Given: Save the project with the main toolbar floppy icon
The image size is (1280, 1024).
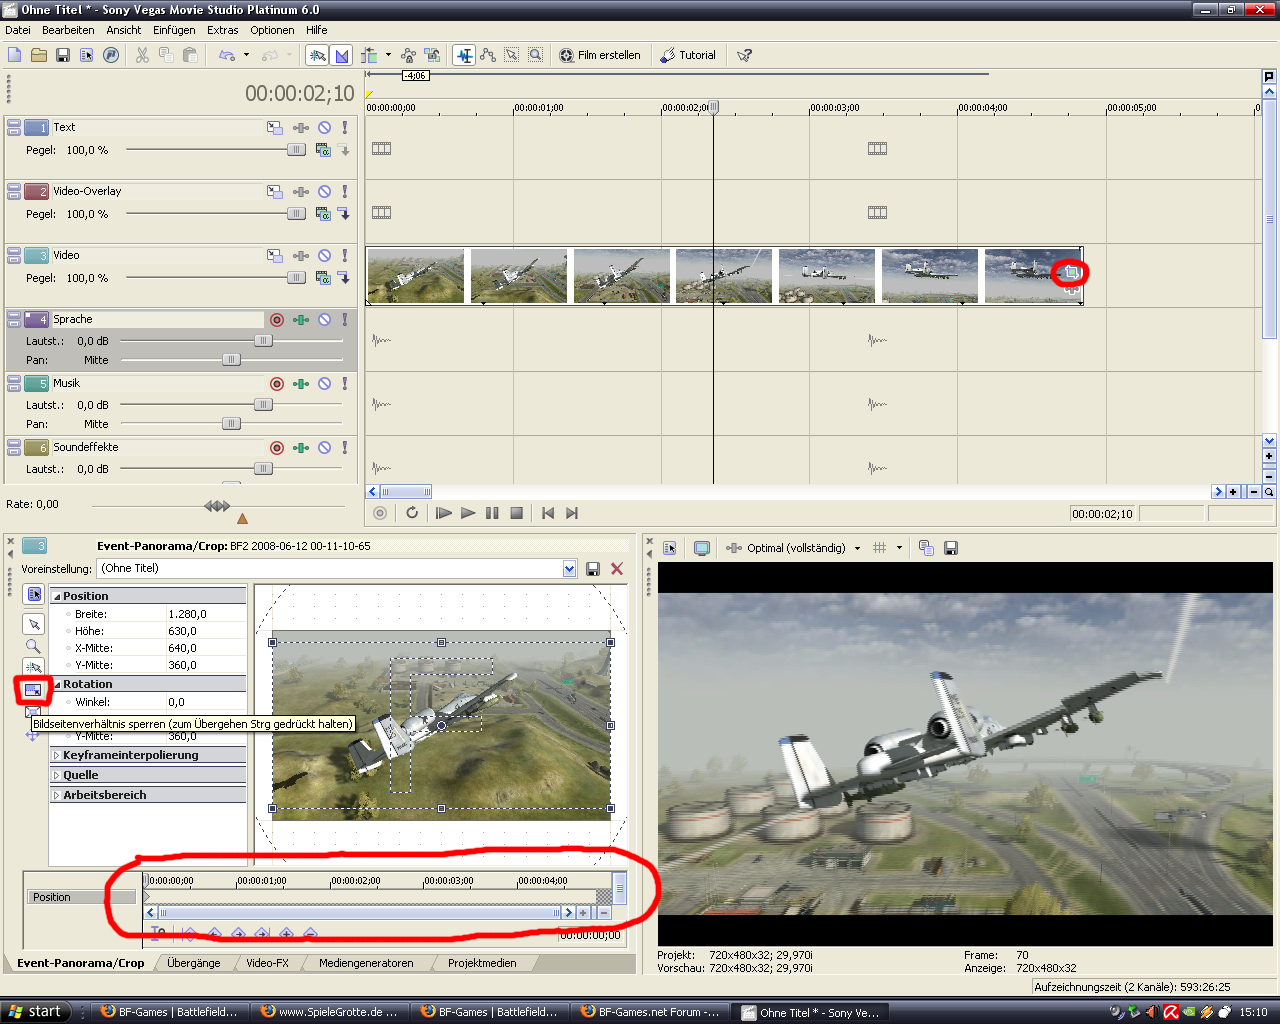Looking at the screenshot, I should pyautogui.click(x=63, y=55).
